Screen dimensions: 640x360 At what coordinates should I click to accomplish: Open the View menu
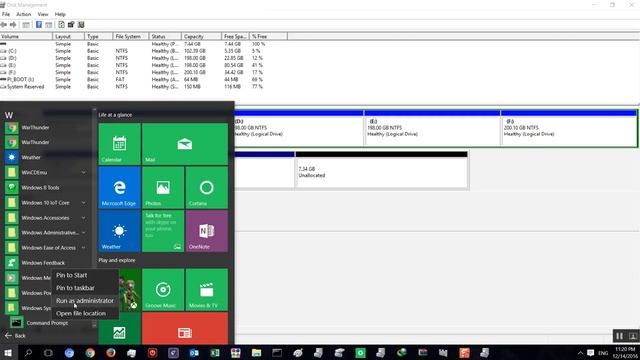[x=43, y=14]
